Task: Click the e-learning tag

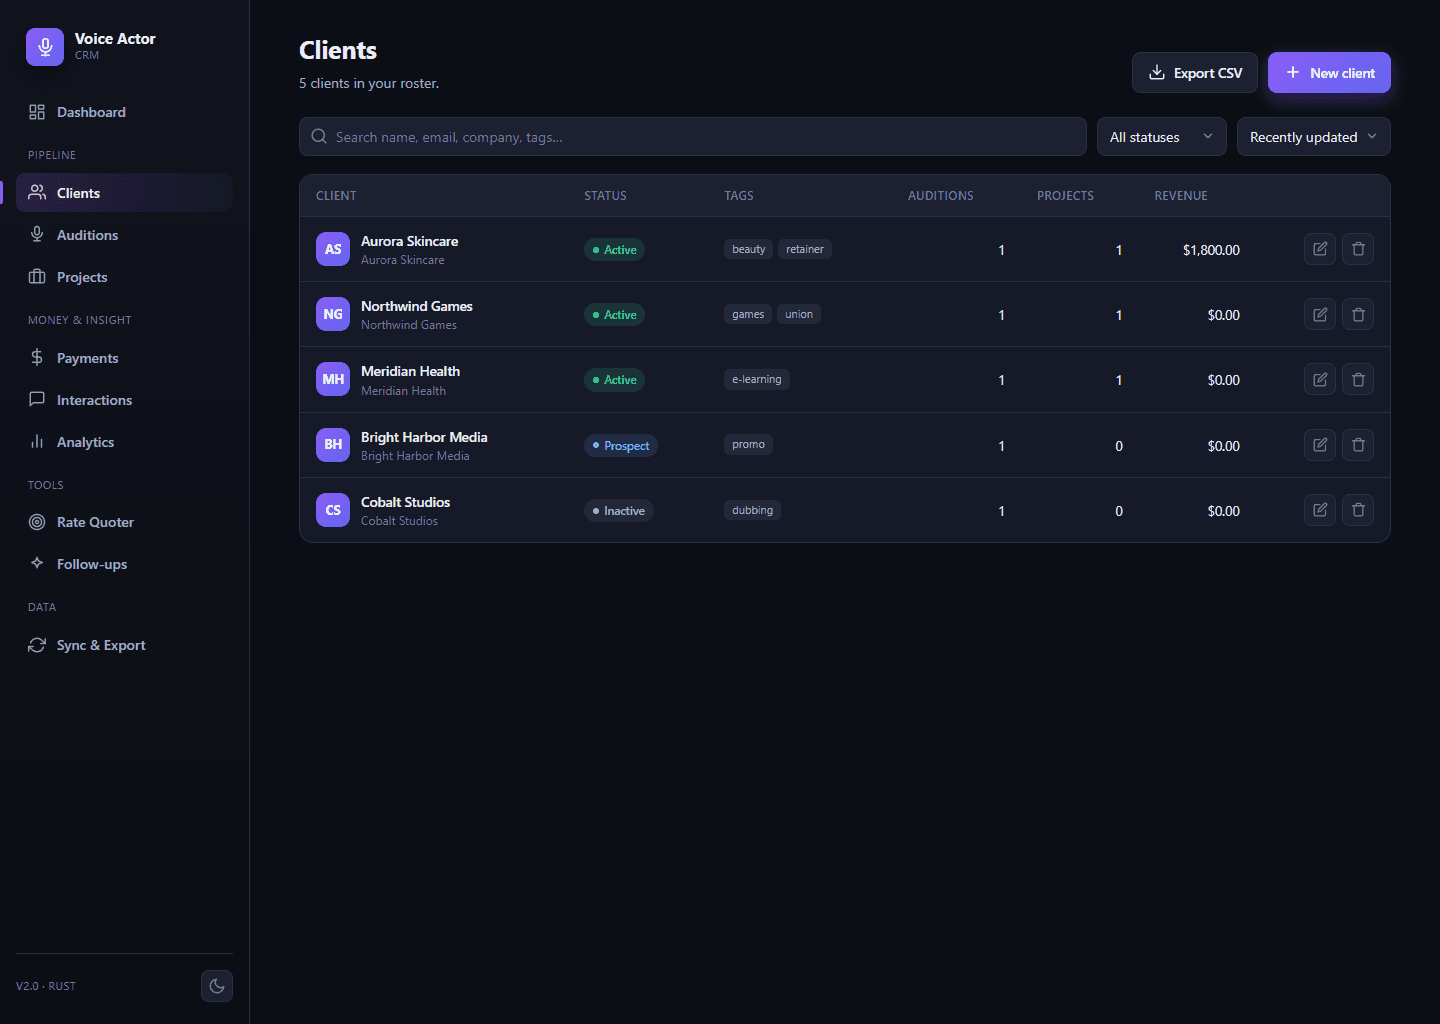Action: tap(757, 379)
